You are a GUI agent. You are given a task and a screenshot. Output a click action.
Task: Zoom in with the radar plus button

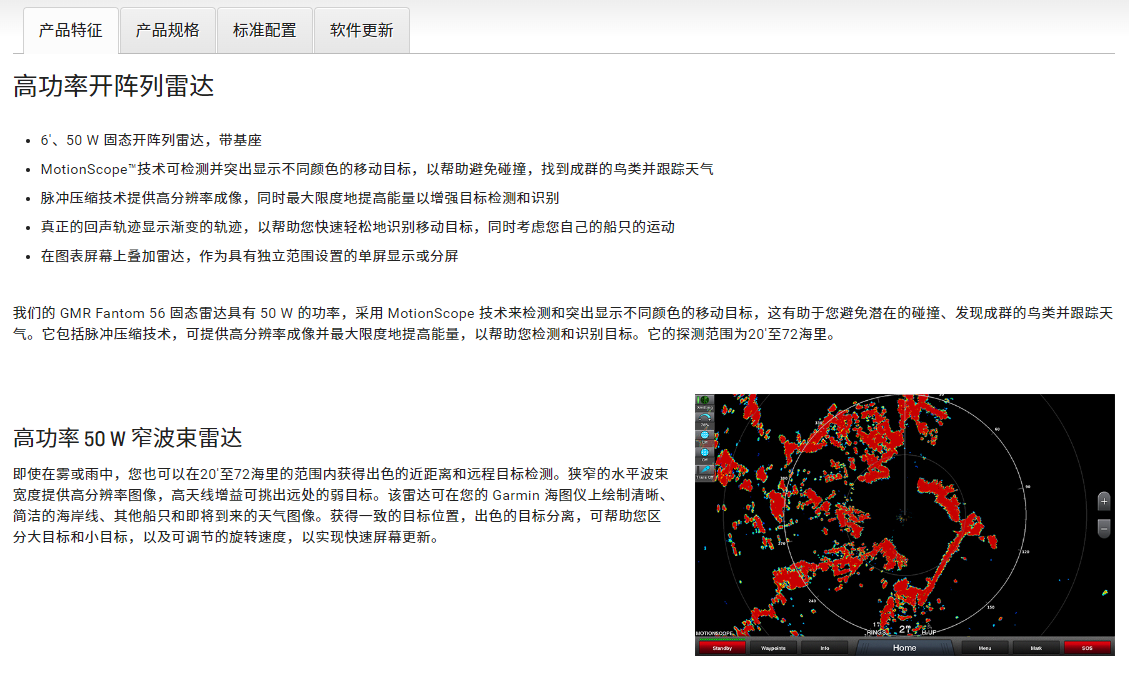(x=1104, y=501)
